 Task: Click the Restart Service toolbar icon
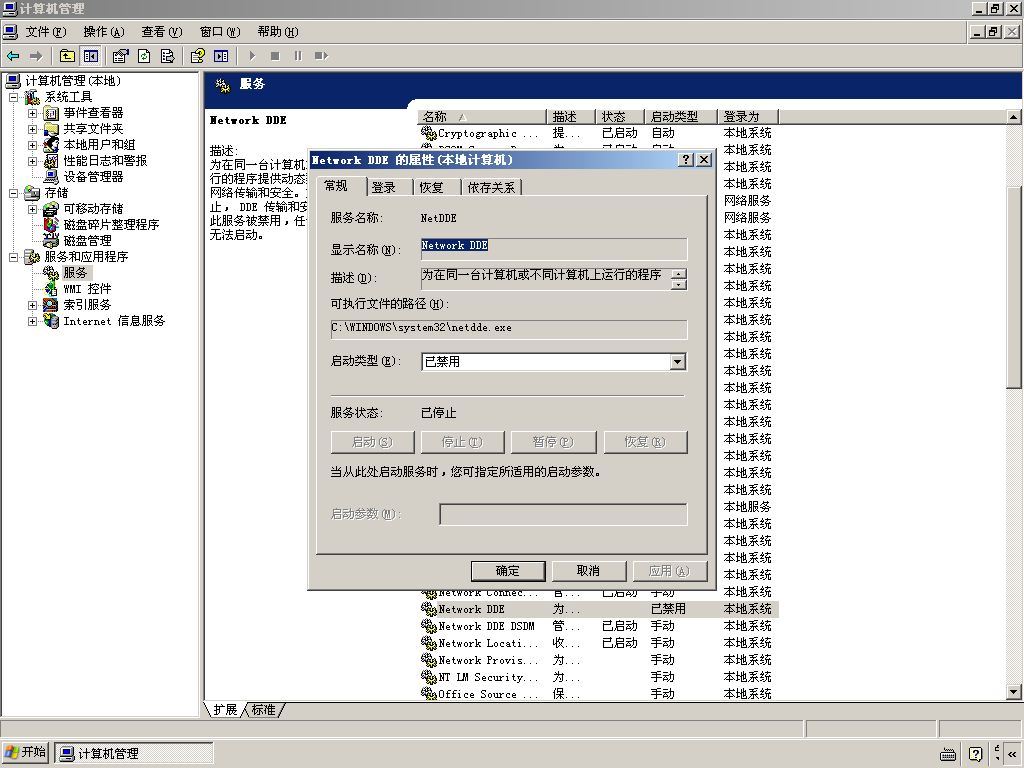click(x=321, y=56)
